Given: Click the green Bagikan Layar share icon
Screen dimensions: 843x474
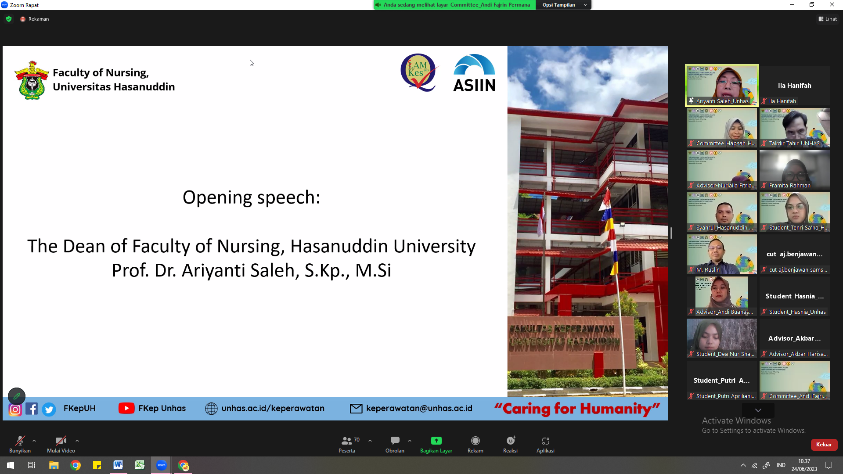Looking at the screenshot, I should 435,442.
